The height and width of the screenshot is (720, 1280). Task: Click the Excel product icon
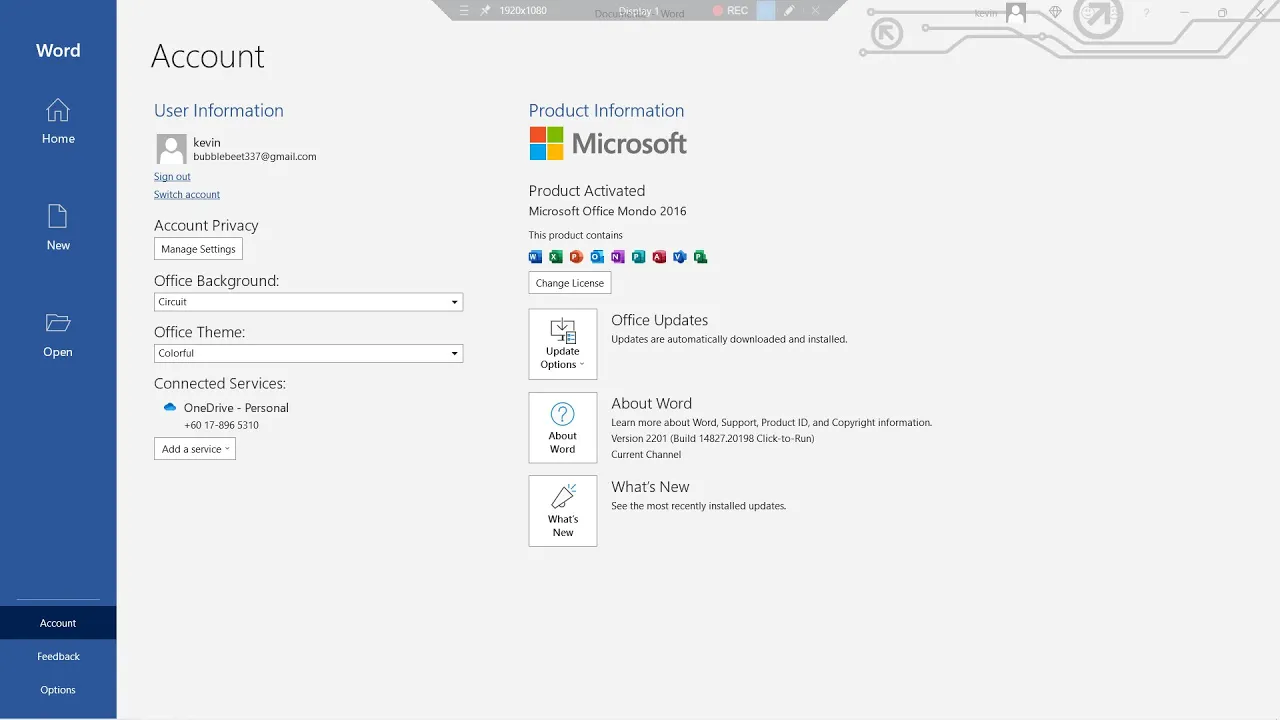pos(556,257)
